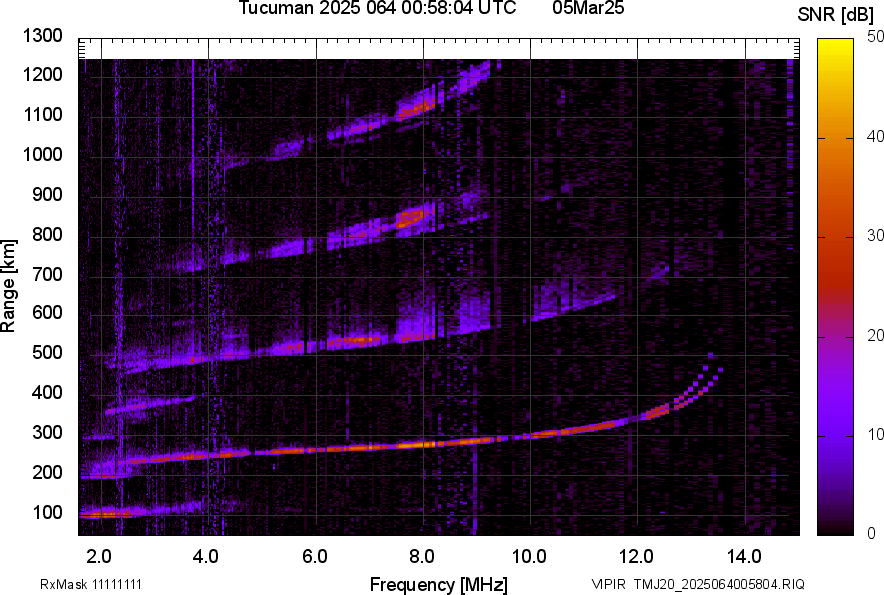Click the SNR [dB] colorbar heading

pyautogui.click(x=837, y=14)
